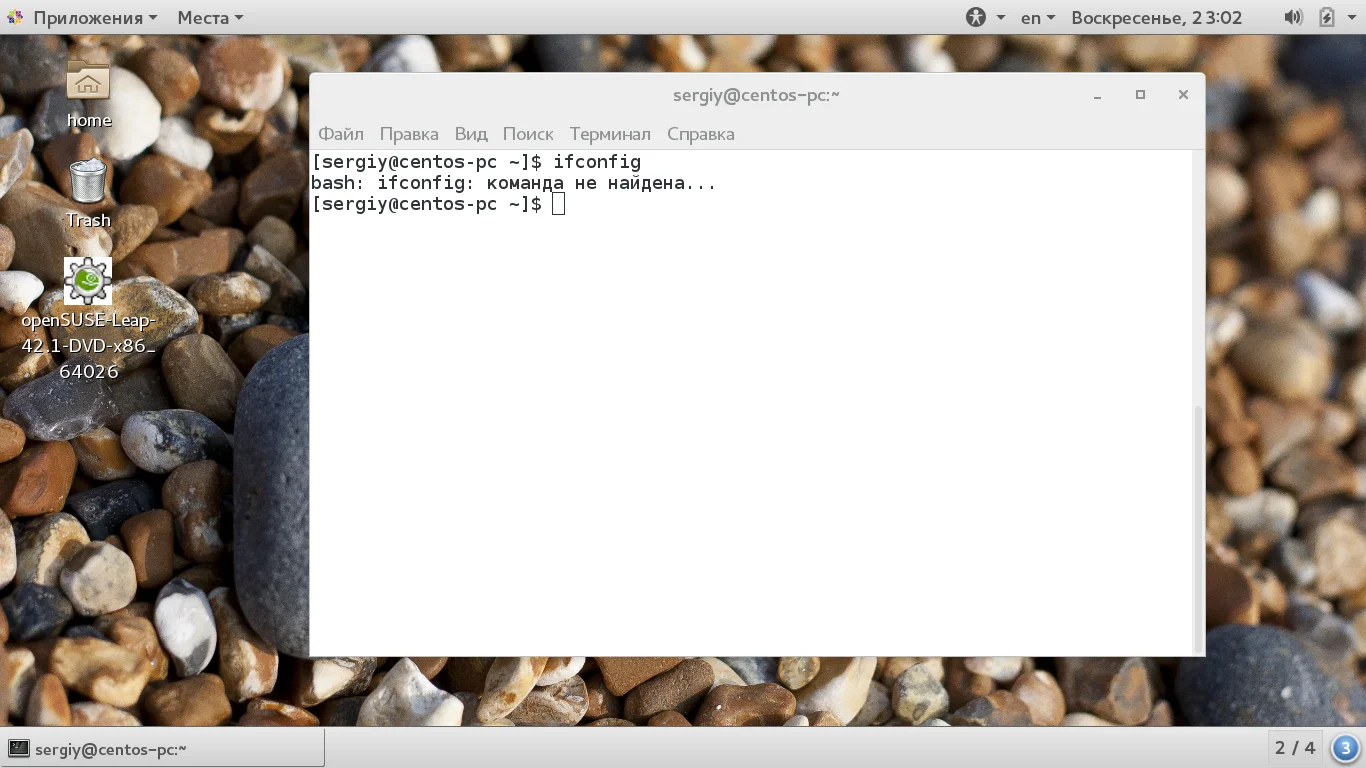Click the terminal prompt cursor line
The height and width of the screenshot is (768, 1366).
(438, 204)
